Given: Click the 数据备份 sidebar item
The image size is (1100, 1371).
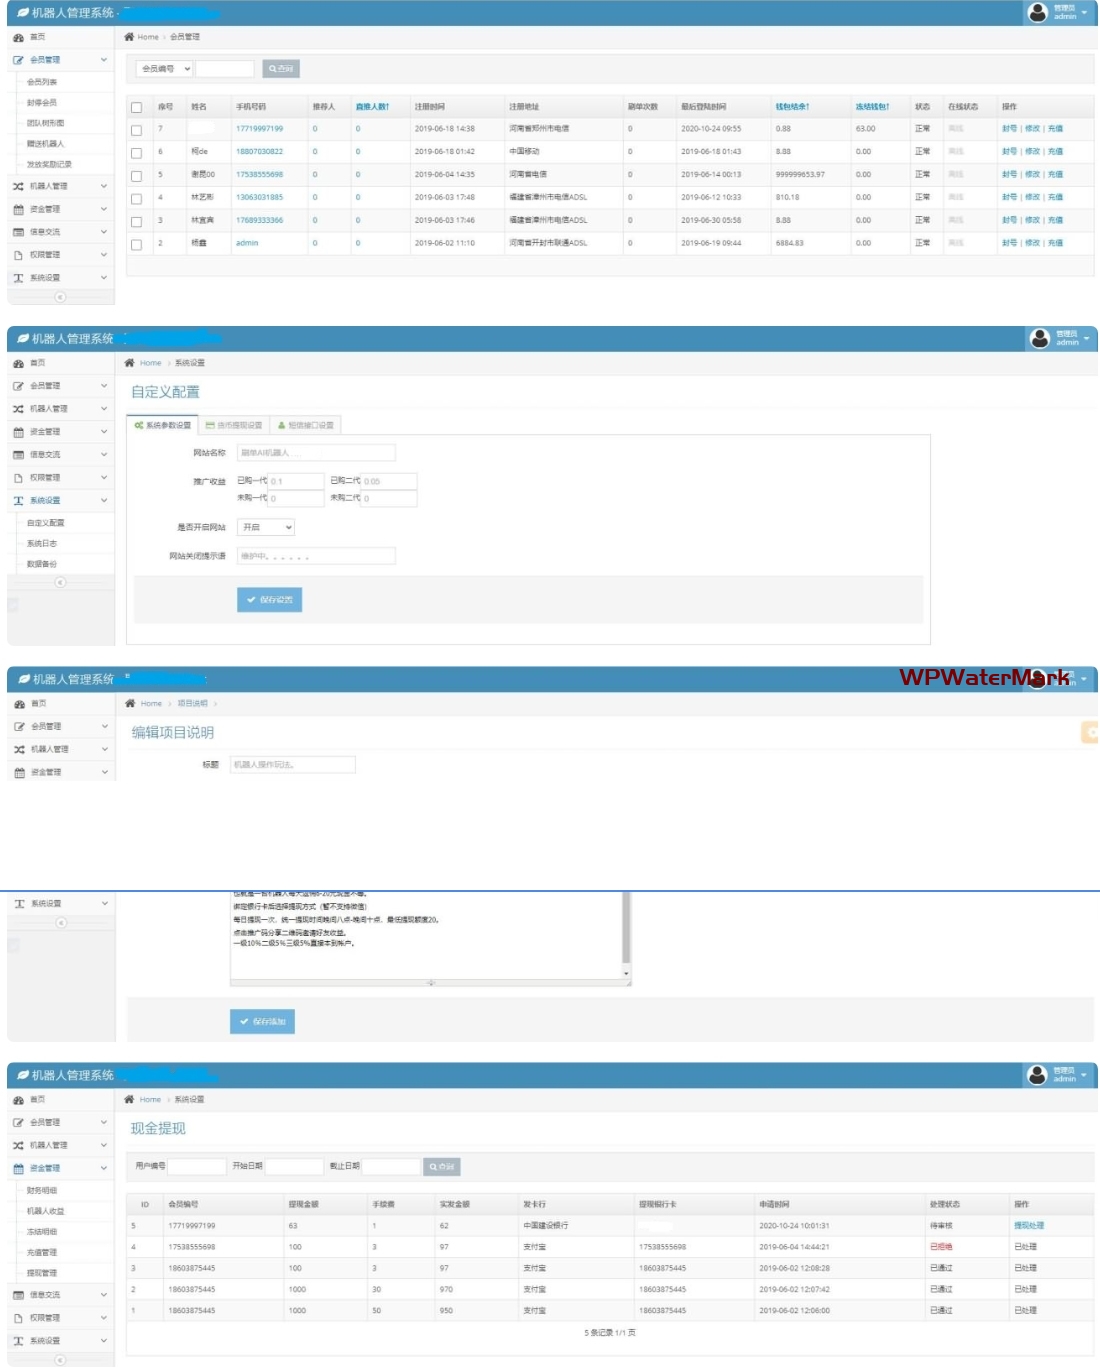Looking at the screenshot, I should coord(42,564).
